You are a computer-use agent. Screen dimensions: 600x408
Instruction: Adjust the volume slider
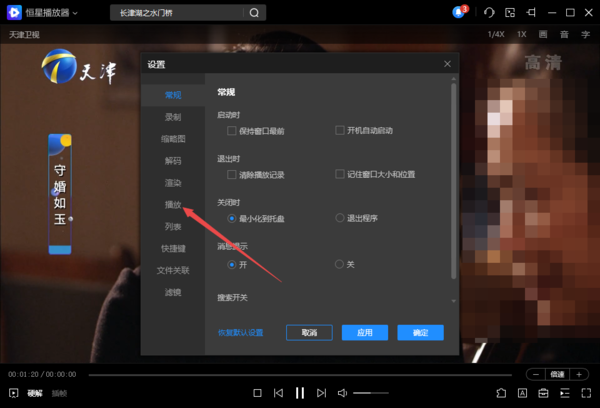tap(370, 393)
